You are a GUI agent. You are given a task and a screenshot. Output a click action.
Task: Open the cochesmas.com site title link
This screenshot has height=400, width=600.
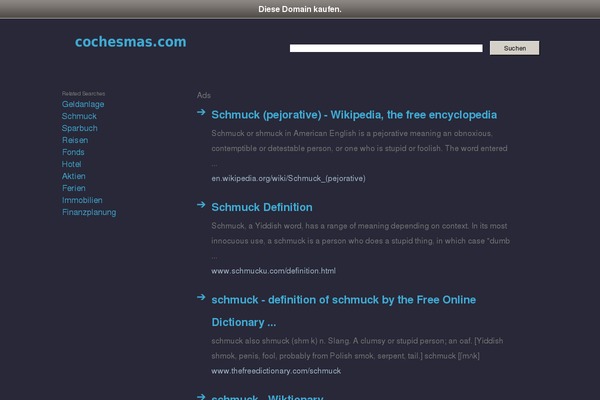(x=130, y=42)
